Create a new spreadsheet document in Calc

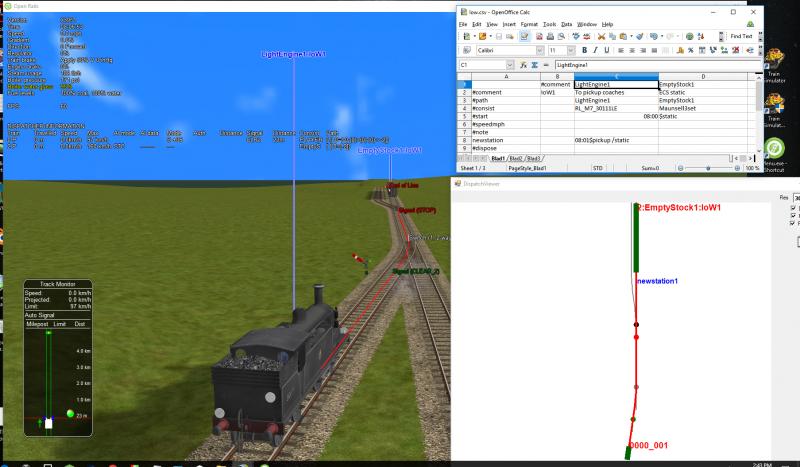(x=466, y=36)
